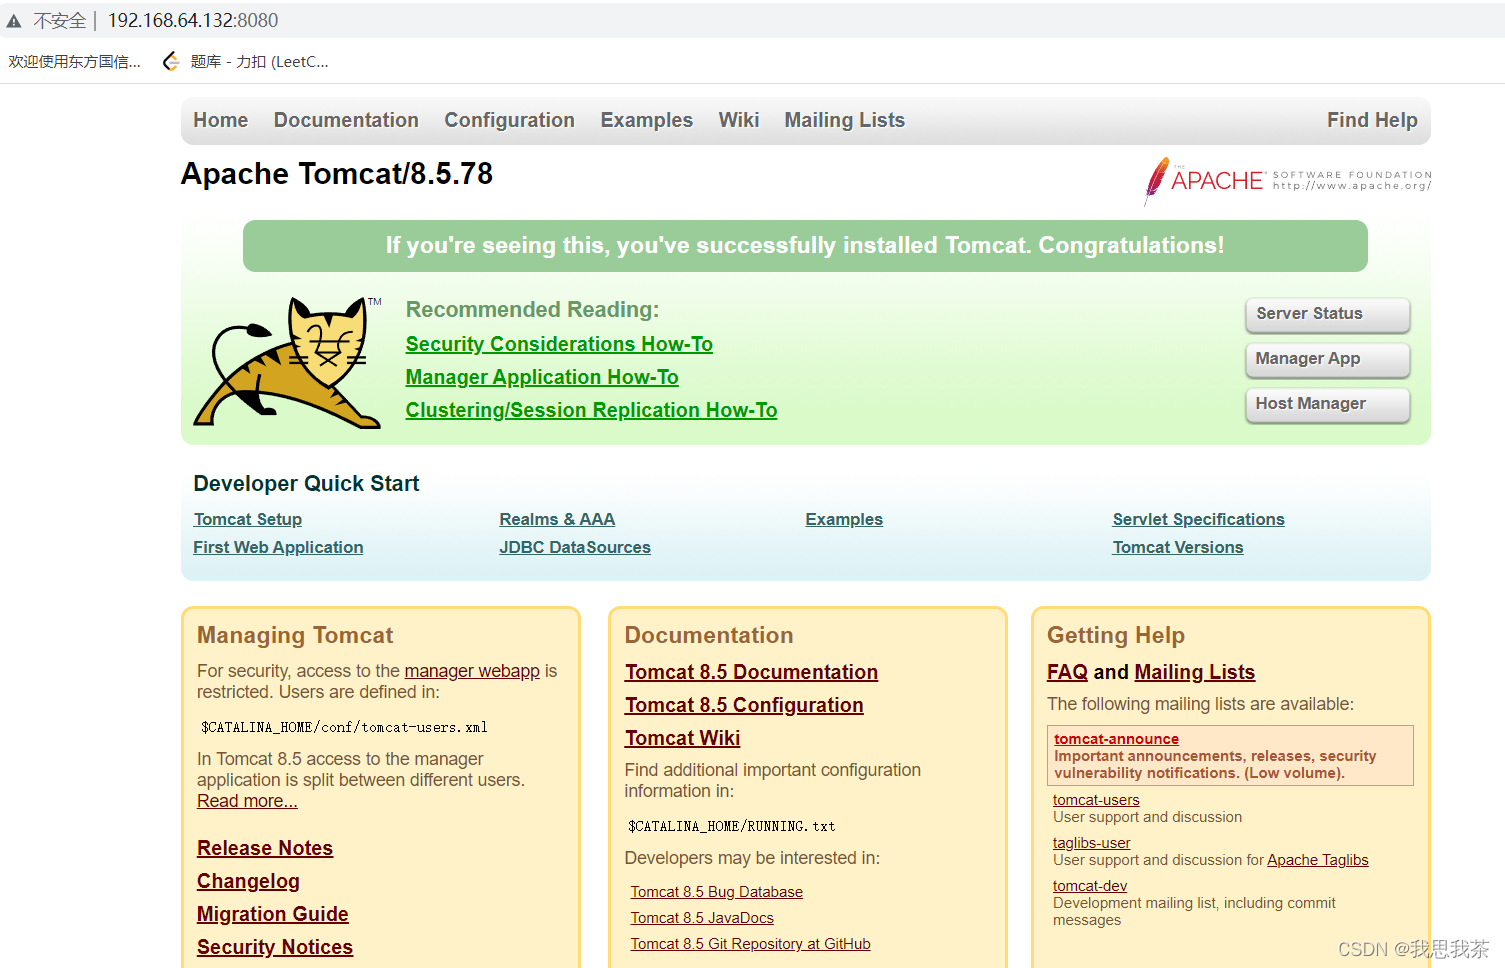Open Security Considerations How-To link
The image size is (1505, 968).
click(559, 344)
